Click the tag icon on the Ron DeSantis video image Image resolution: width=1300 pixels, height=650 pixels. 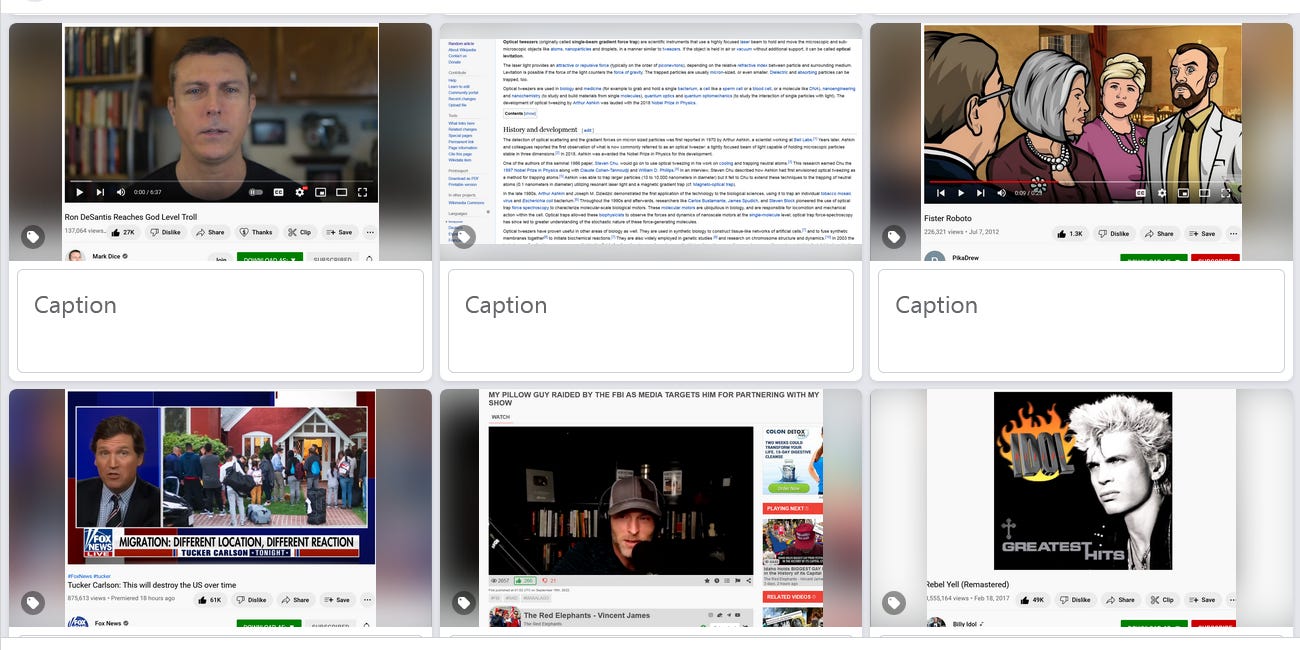pos(33,237)
